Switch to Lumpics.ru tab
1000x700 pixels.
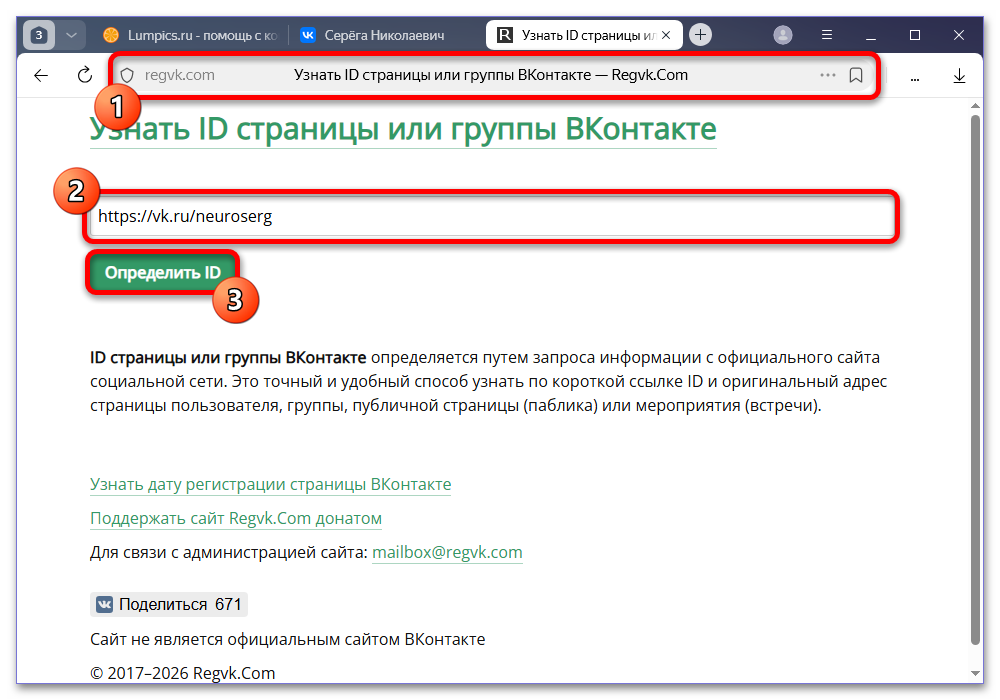(190, 35)
